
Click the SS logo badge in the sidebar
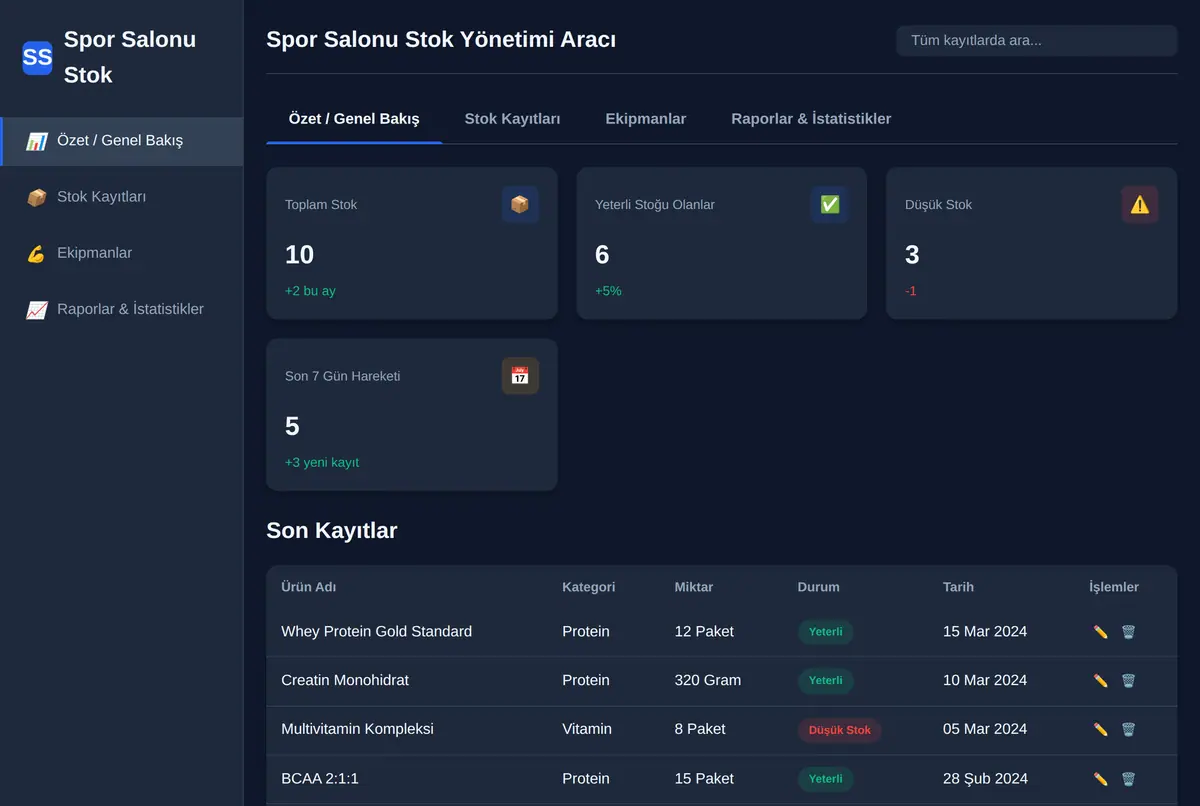pos(37,57)
